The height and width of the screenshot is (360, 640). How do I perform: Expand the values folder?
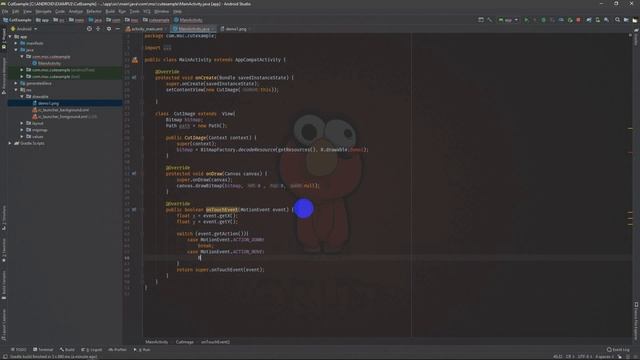tap(22, 137)
